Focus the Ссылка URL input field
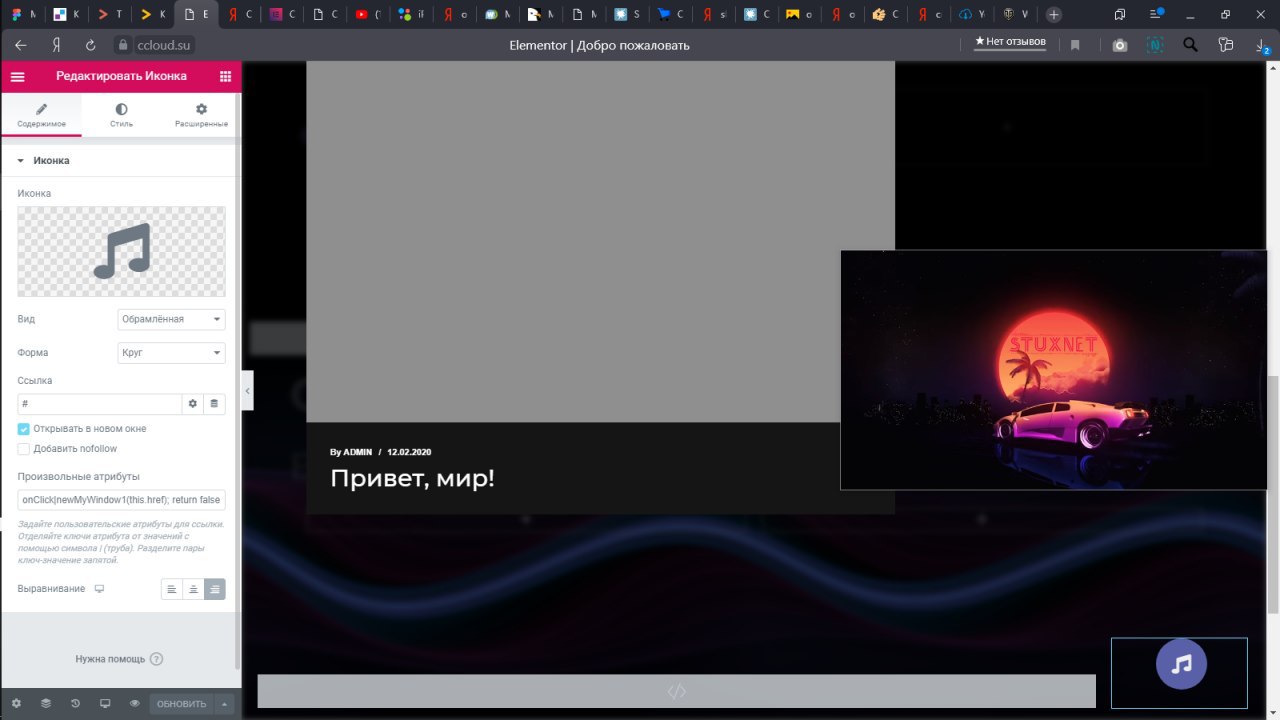This screenshot has height=720, width=1280. (x=100, y=404)
